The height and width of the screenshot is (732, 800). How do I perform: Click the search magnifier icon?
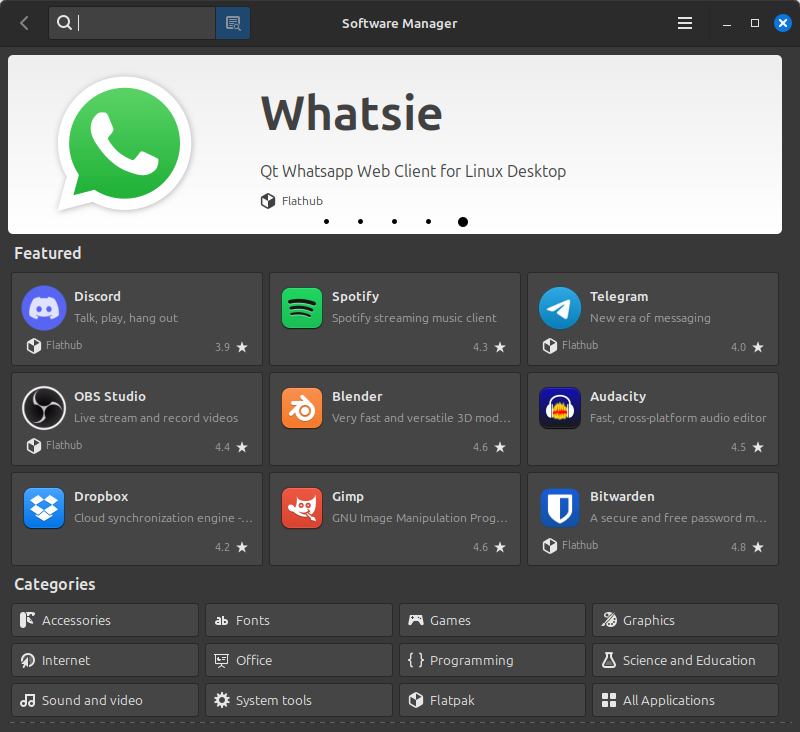tap(64, 22)
